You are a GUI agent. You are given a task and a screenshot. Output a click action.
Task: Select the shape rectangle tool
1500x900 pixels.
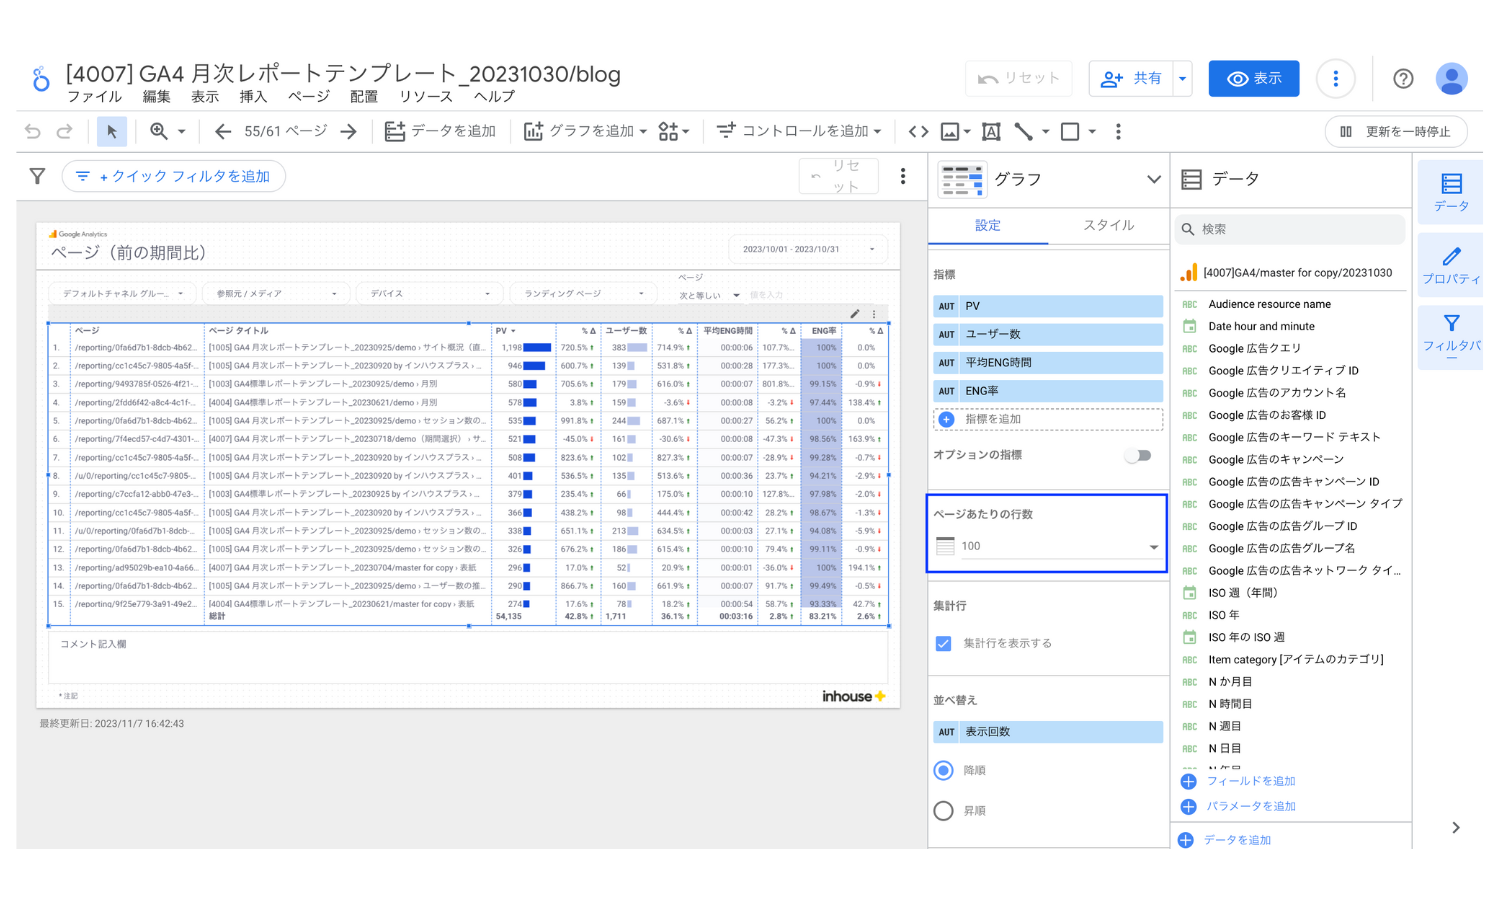pos(1071,131)
